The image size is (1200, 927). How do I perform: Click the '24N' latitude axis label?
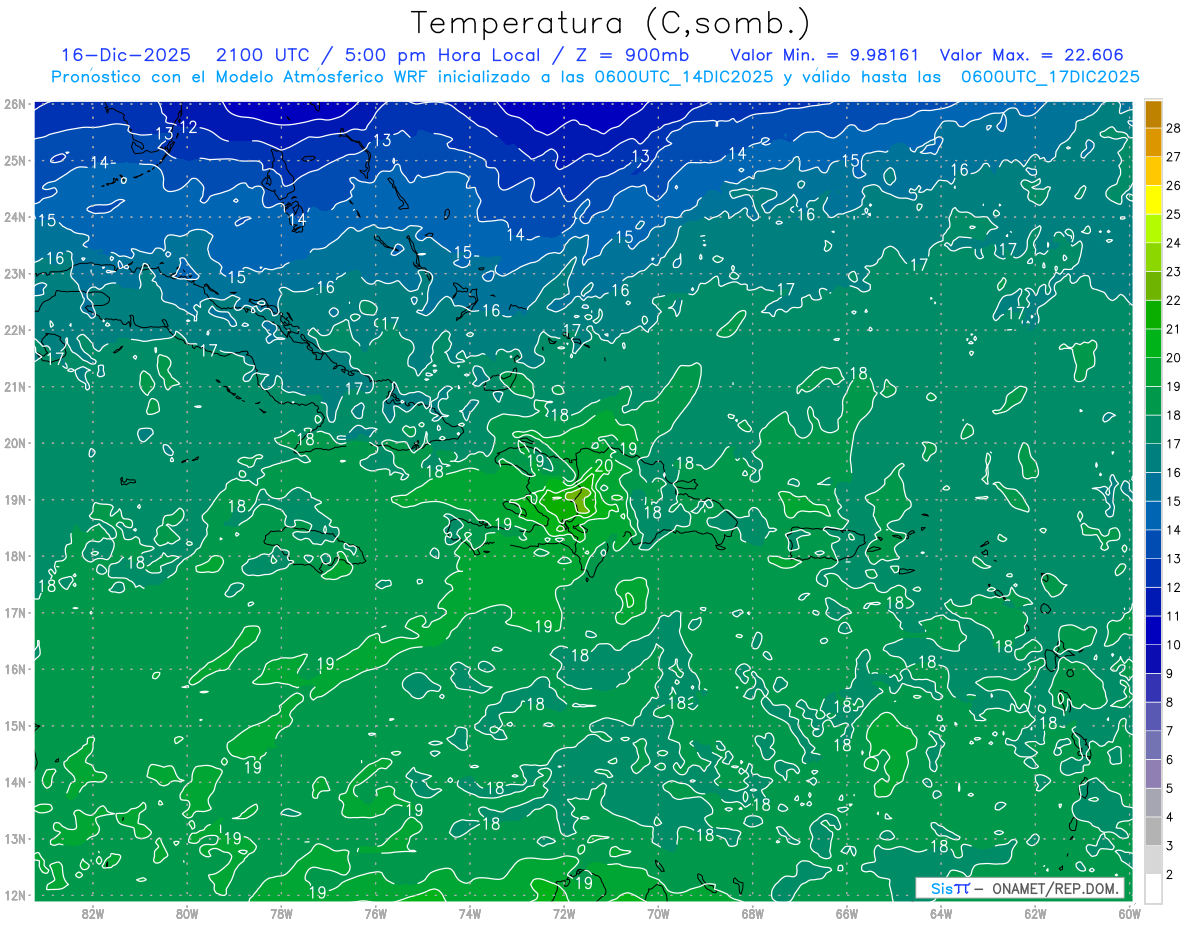coord(14,217)
